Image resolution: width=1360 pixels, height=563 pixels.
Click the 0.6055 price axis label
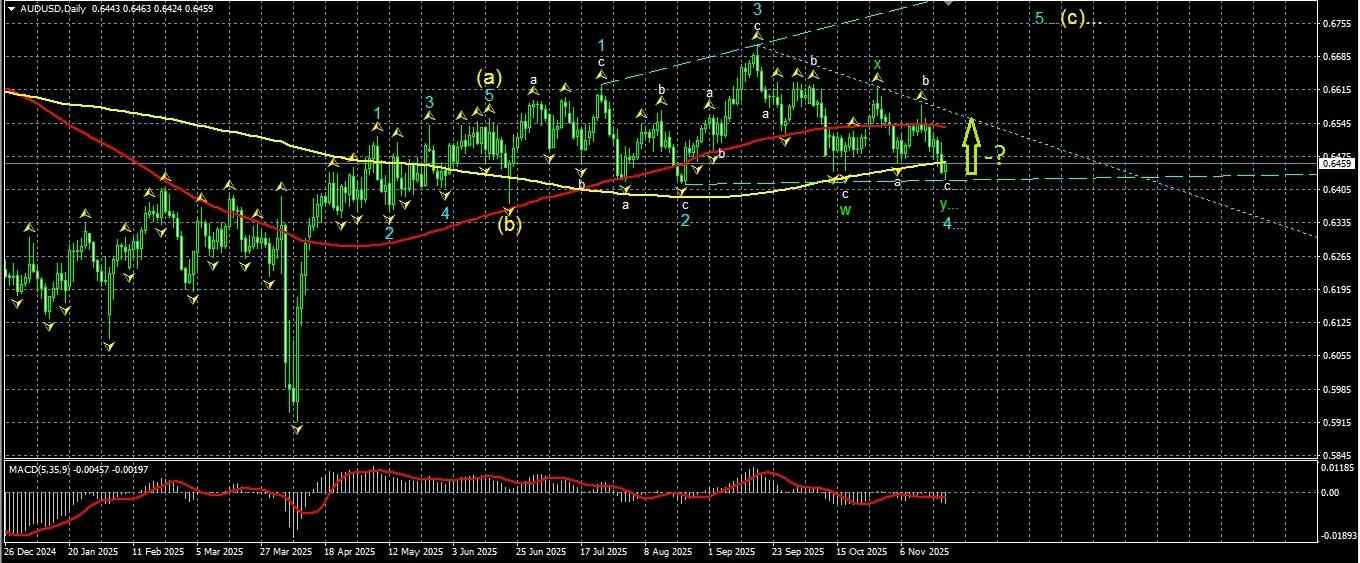(x=1336, y=356)
